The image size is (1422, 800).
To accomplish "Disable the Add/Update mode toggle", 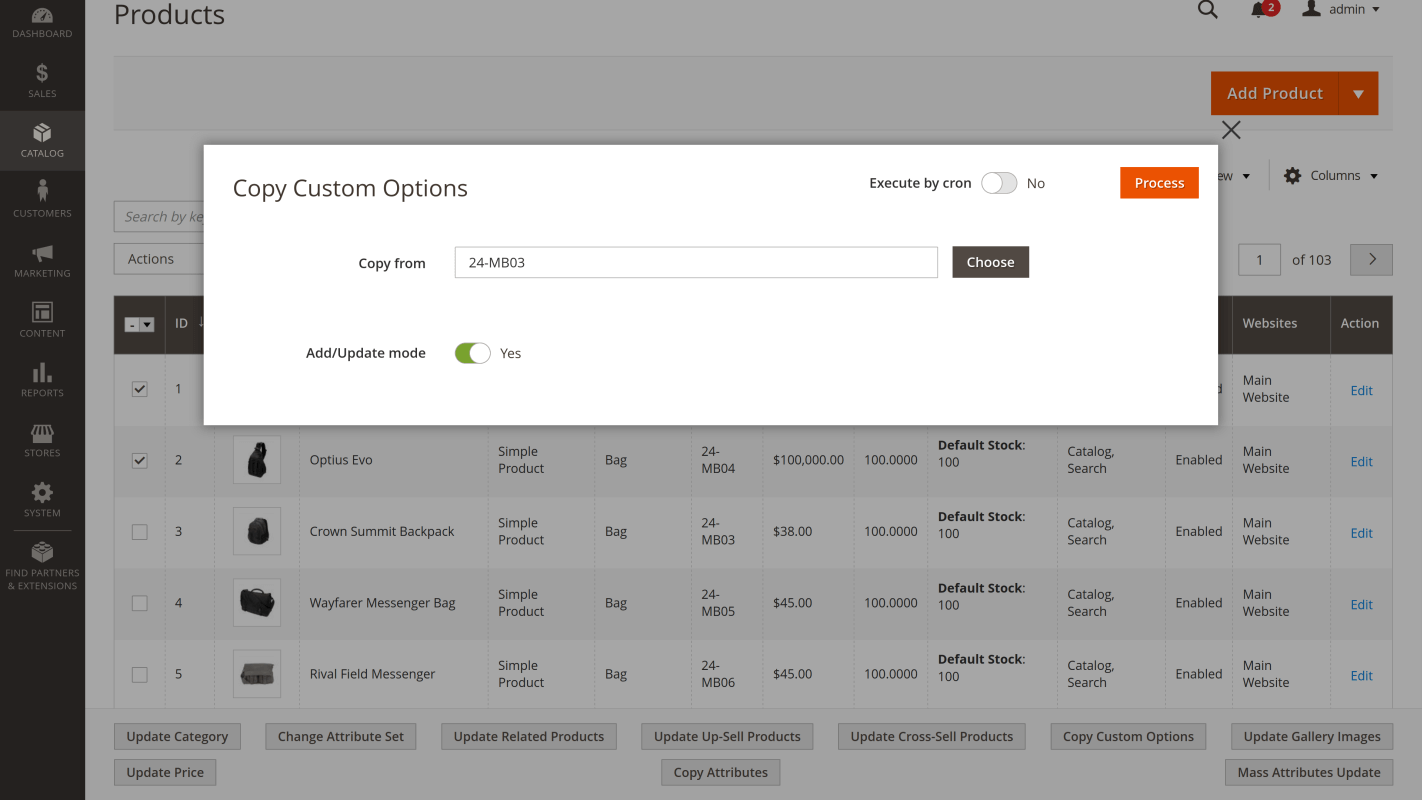I will pos(471,353).
